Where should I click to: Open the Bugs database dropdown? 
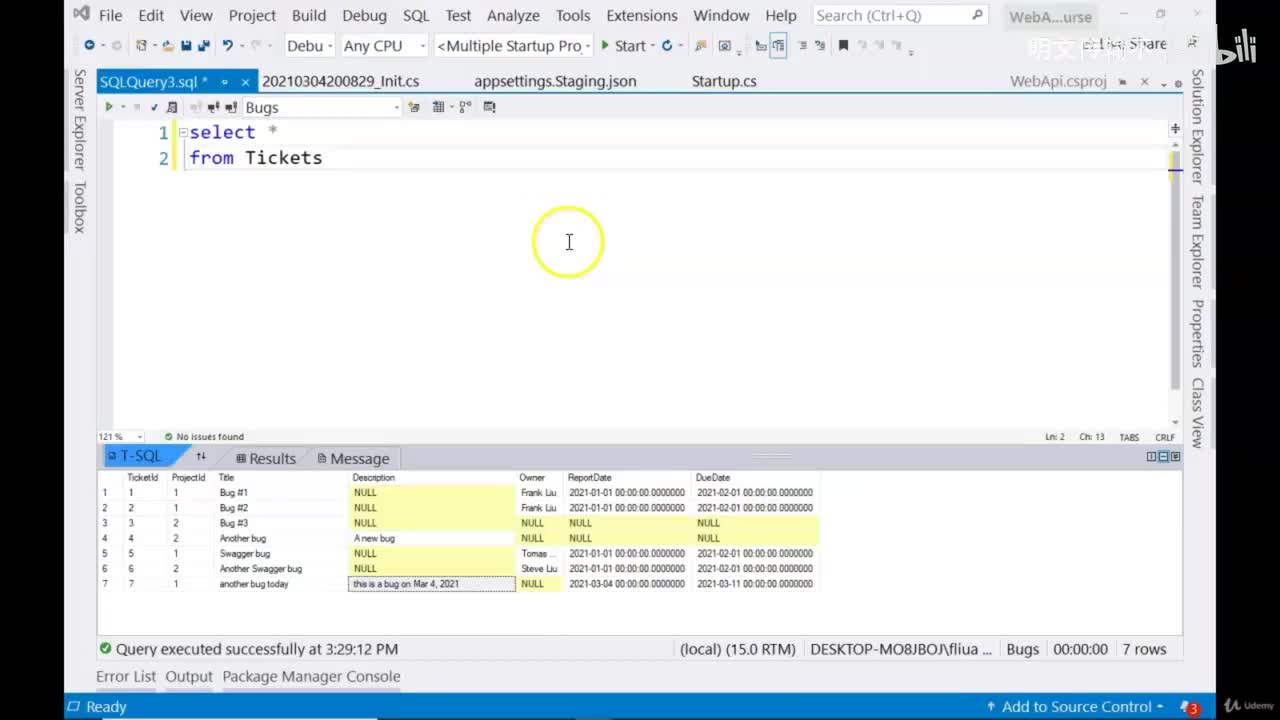point(321,107)
